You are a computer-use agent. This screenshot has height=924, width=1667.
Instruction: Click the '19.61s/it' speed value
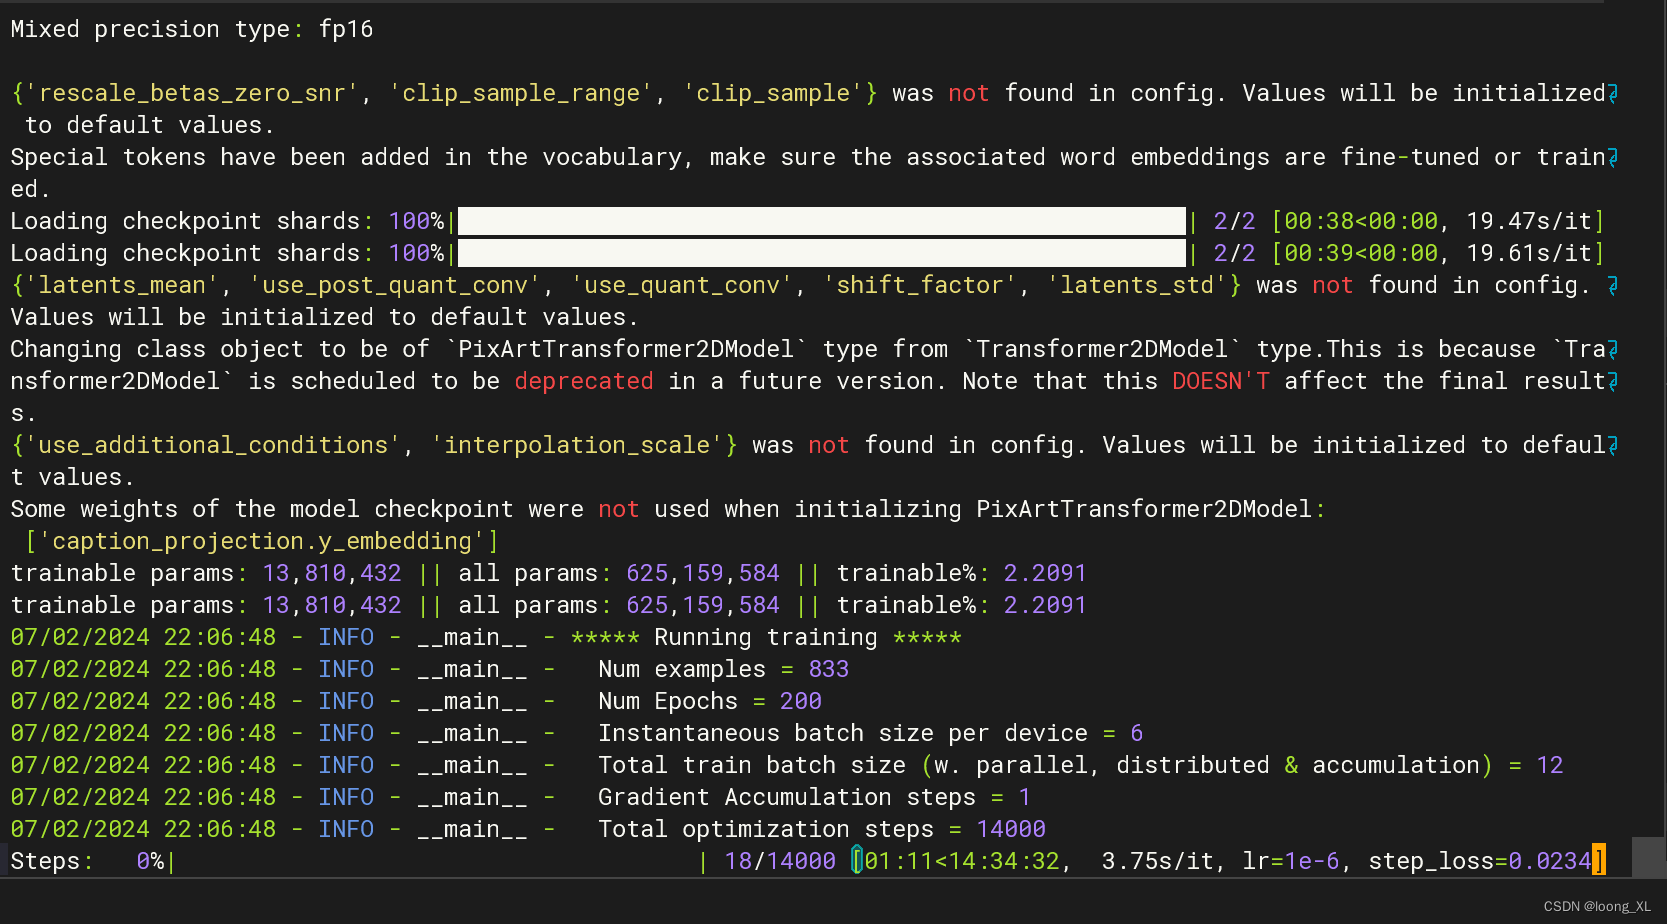(x=1529, y=253)
